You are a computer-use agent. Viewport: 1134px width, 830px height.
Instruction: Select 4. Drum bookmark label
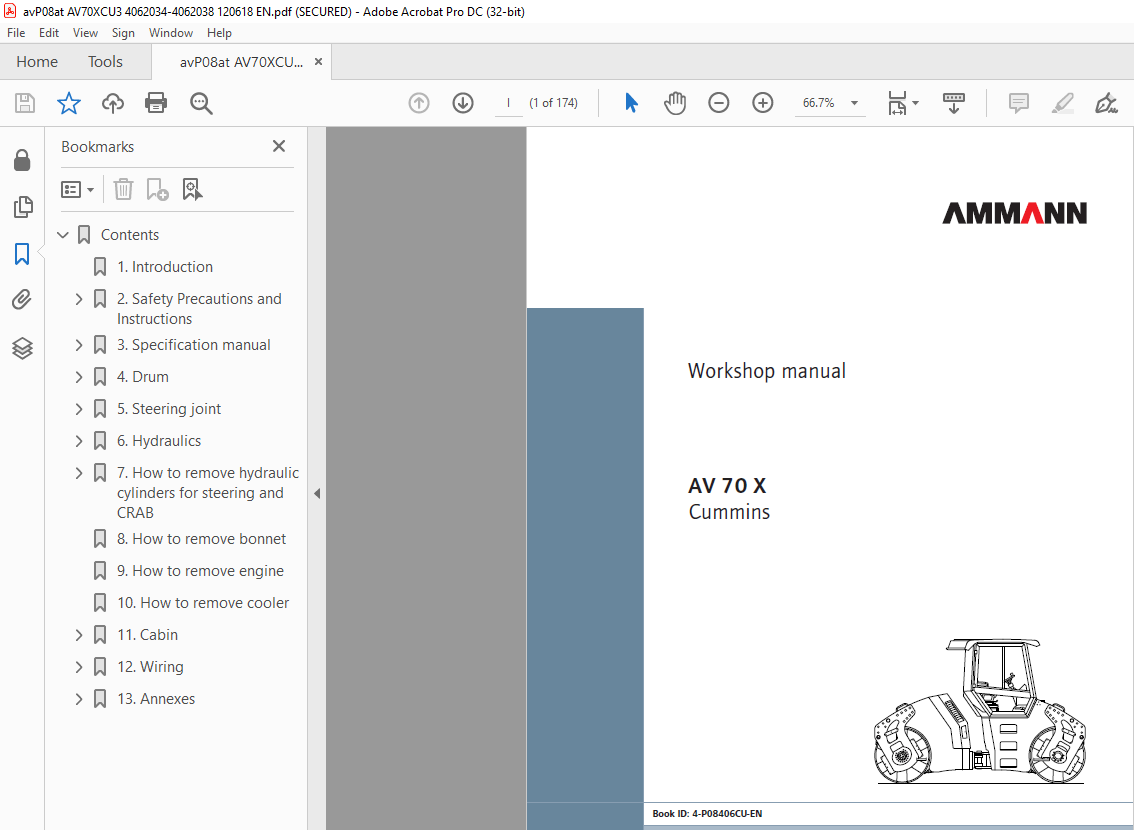tap(142, 377)
